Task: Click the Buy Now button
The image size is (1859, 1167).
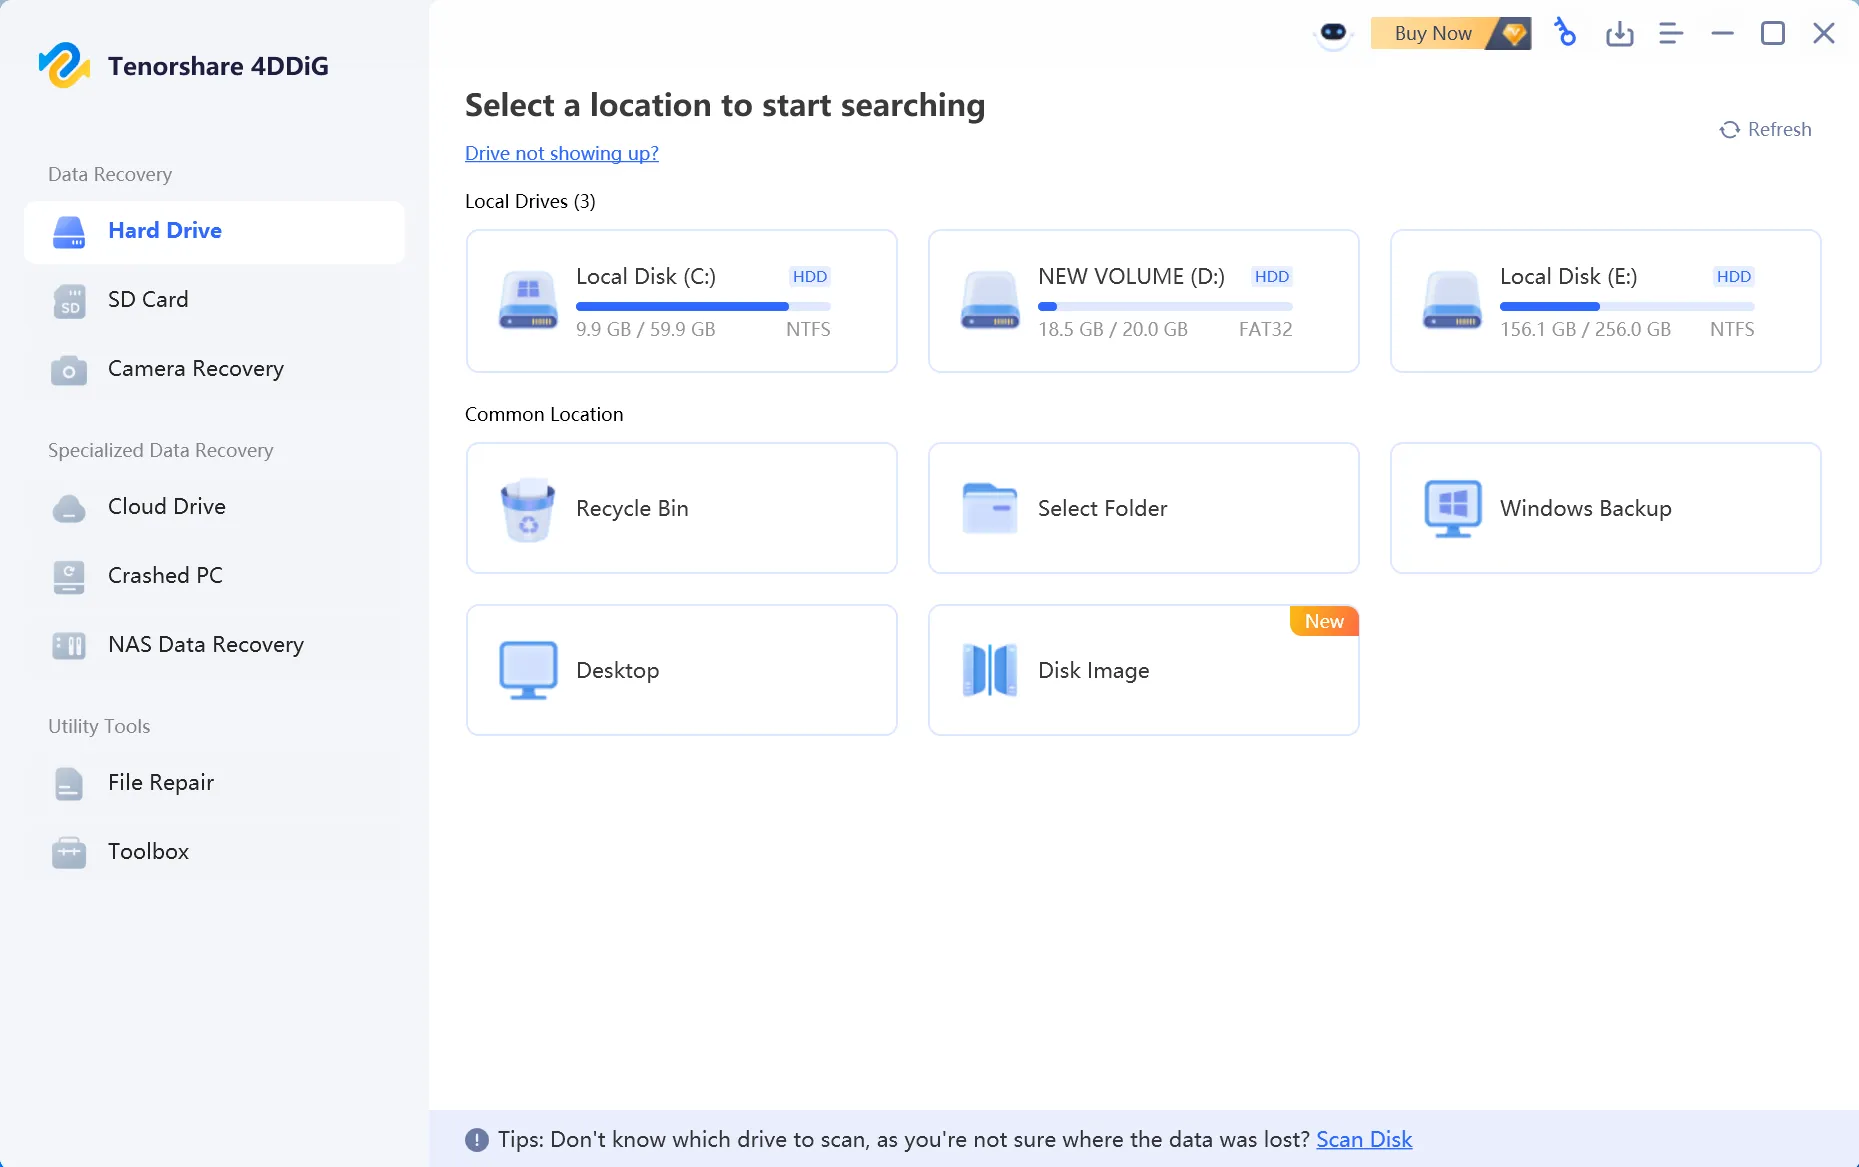Action: [1450, 33]
